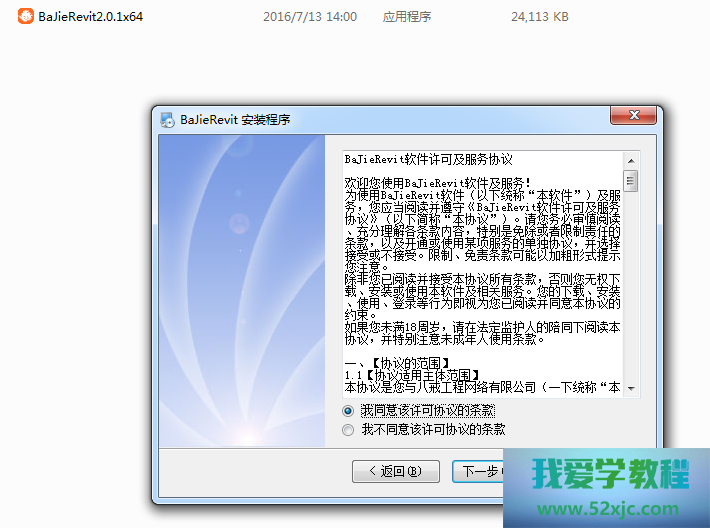Click the "BaJieRevit 安装程序" title bar text
This screenshot has width=710, height=528.
coord(235,120)
